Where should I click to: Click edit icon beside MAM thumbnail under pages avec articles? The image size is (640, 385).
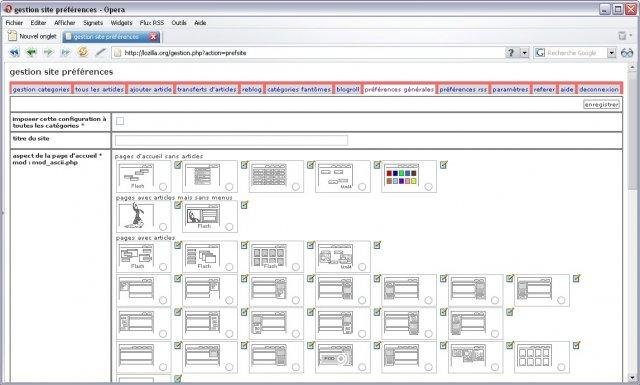coord(377,245)
